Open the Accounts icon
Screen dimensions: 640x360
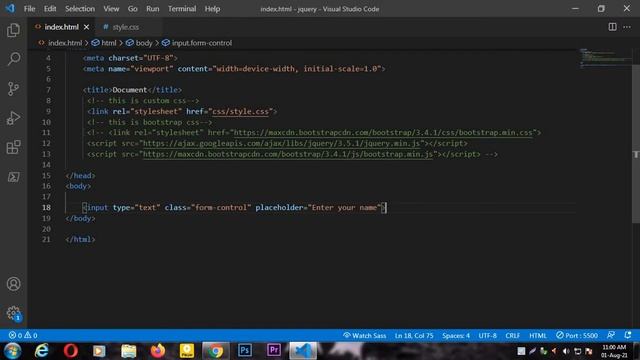point(13,284)
